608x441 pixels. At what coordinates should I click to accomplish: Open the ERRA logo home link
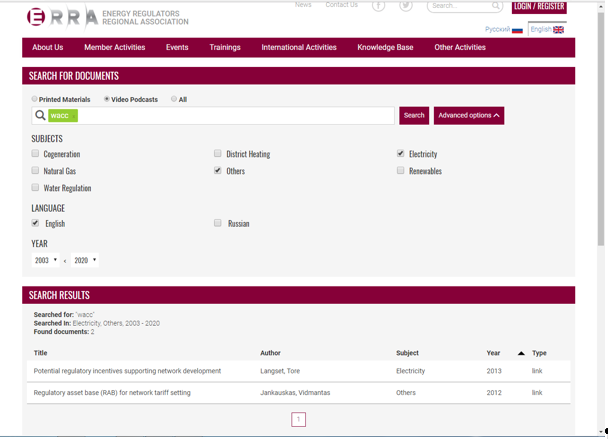coord(107,17)
